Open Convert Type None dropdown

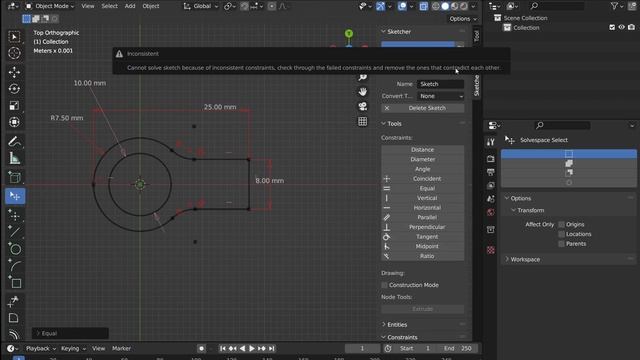click(x=440, y=96)
